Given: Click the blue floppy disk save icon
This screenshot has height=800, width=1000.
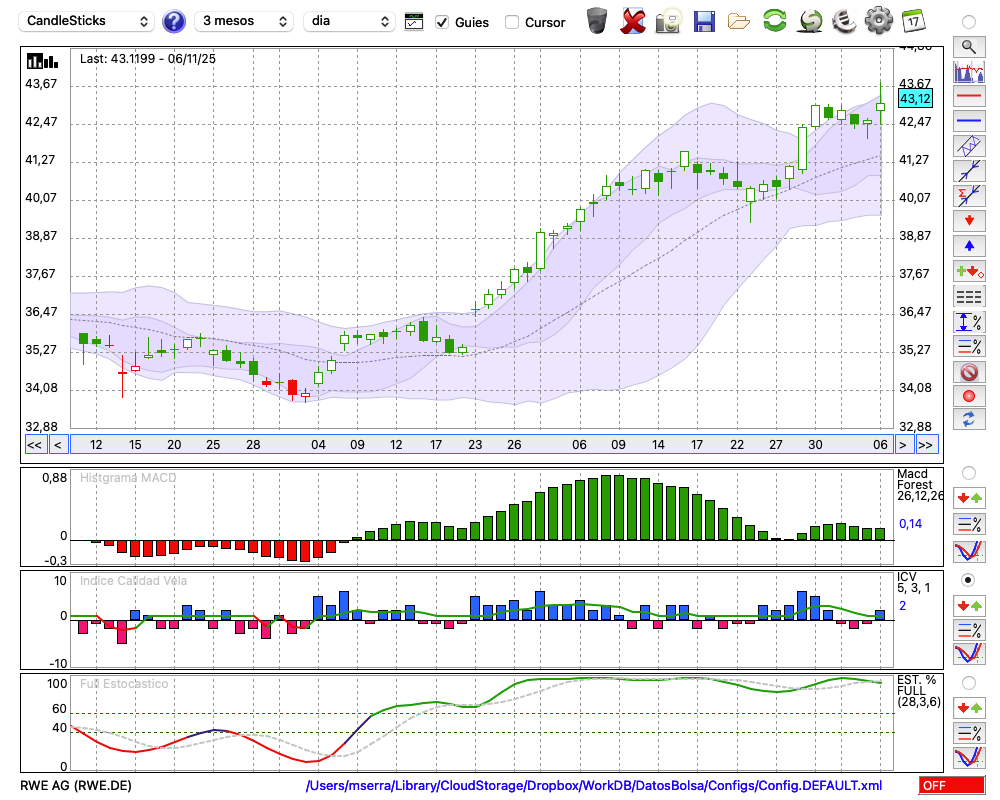Looking at the screenshot, I should pyautogui.click(x=704, y=20).
